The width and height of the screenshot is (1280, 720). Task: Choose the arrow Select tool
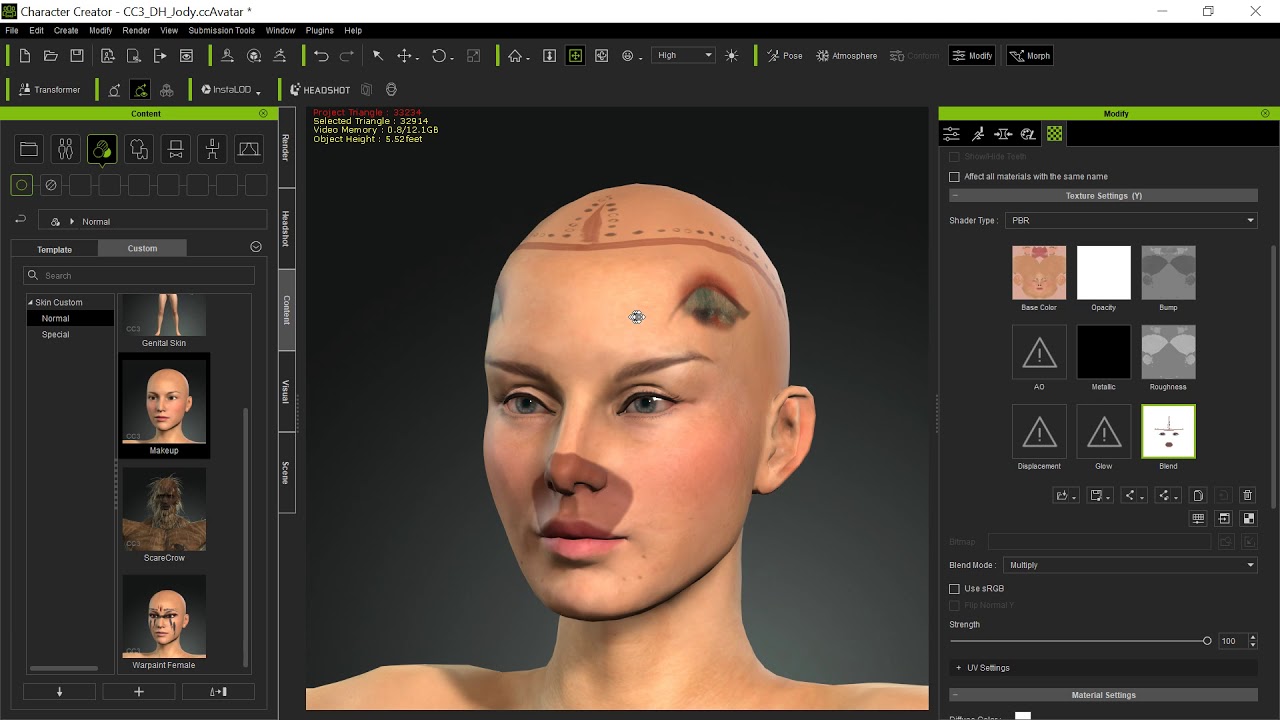[377, 56]
